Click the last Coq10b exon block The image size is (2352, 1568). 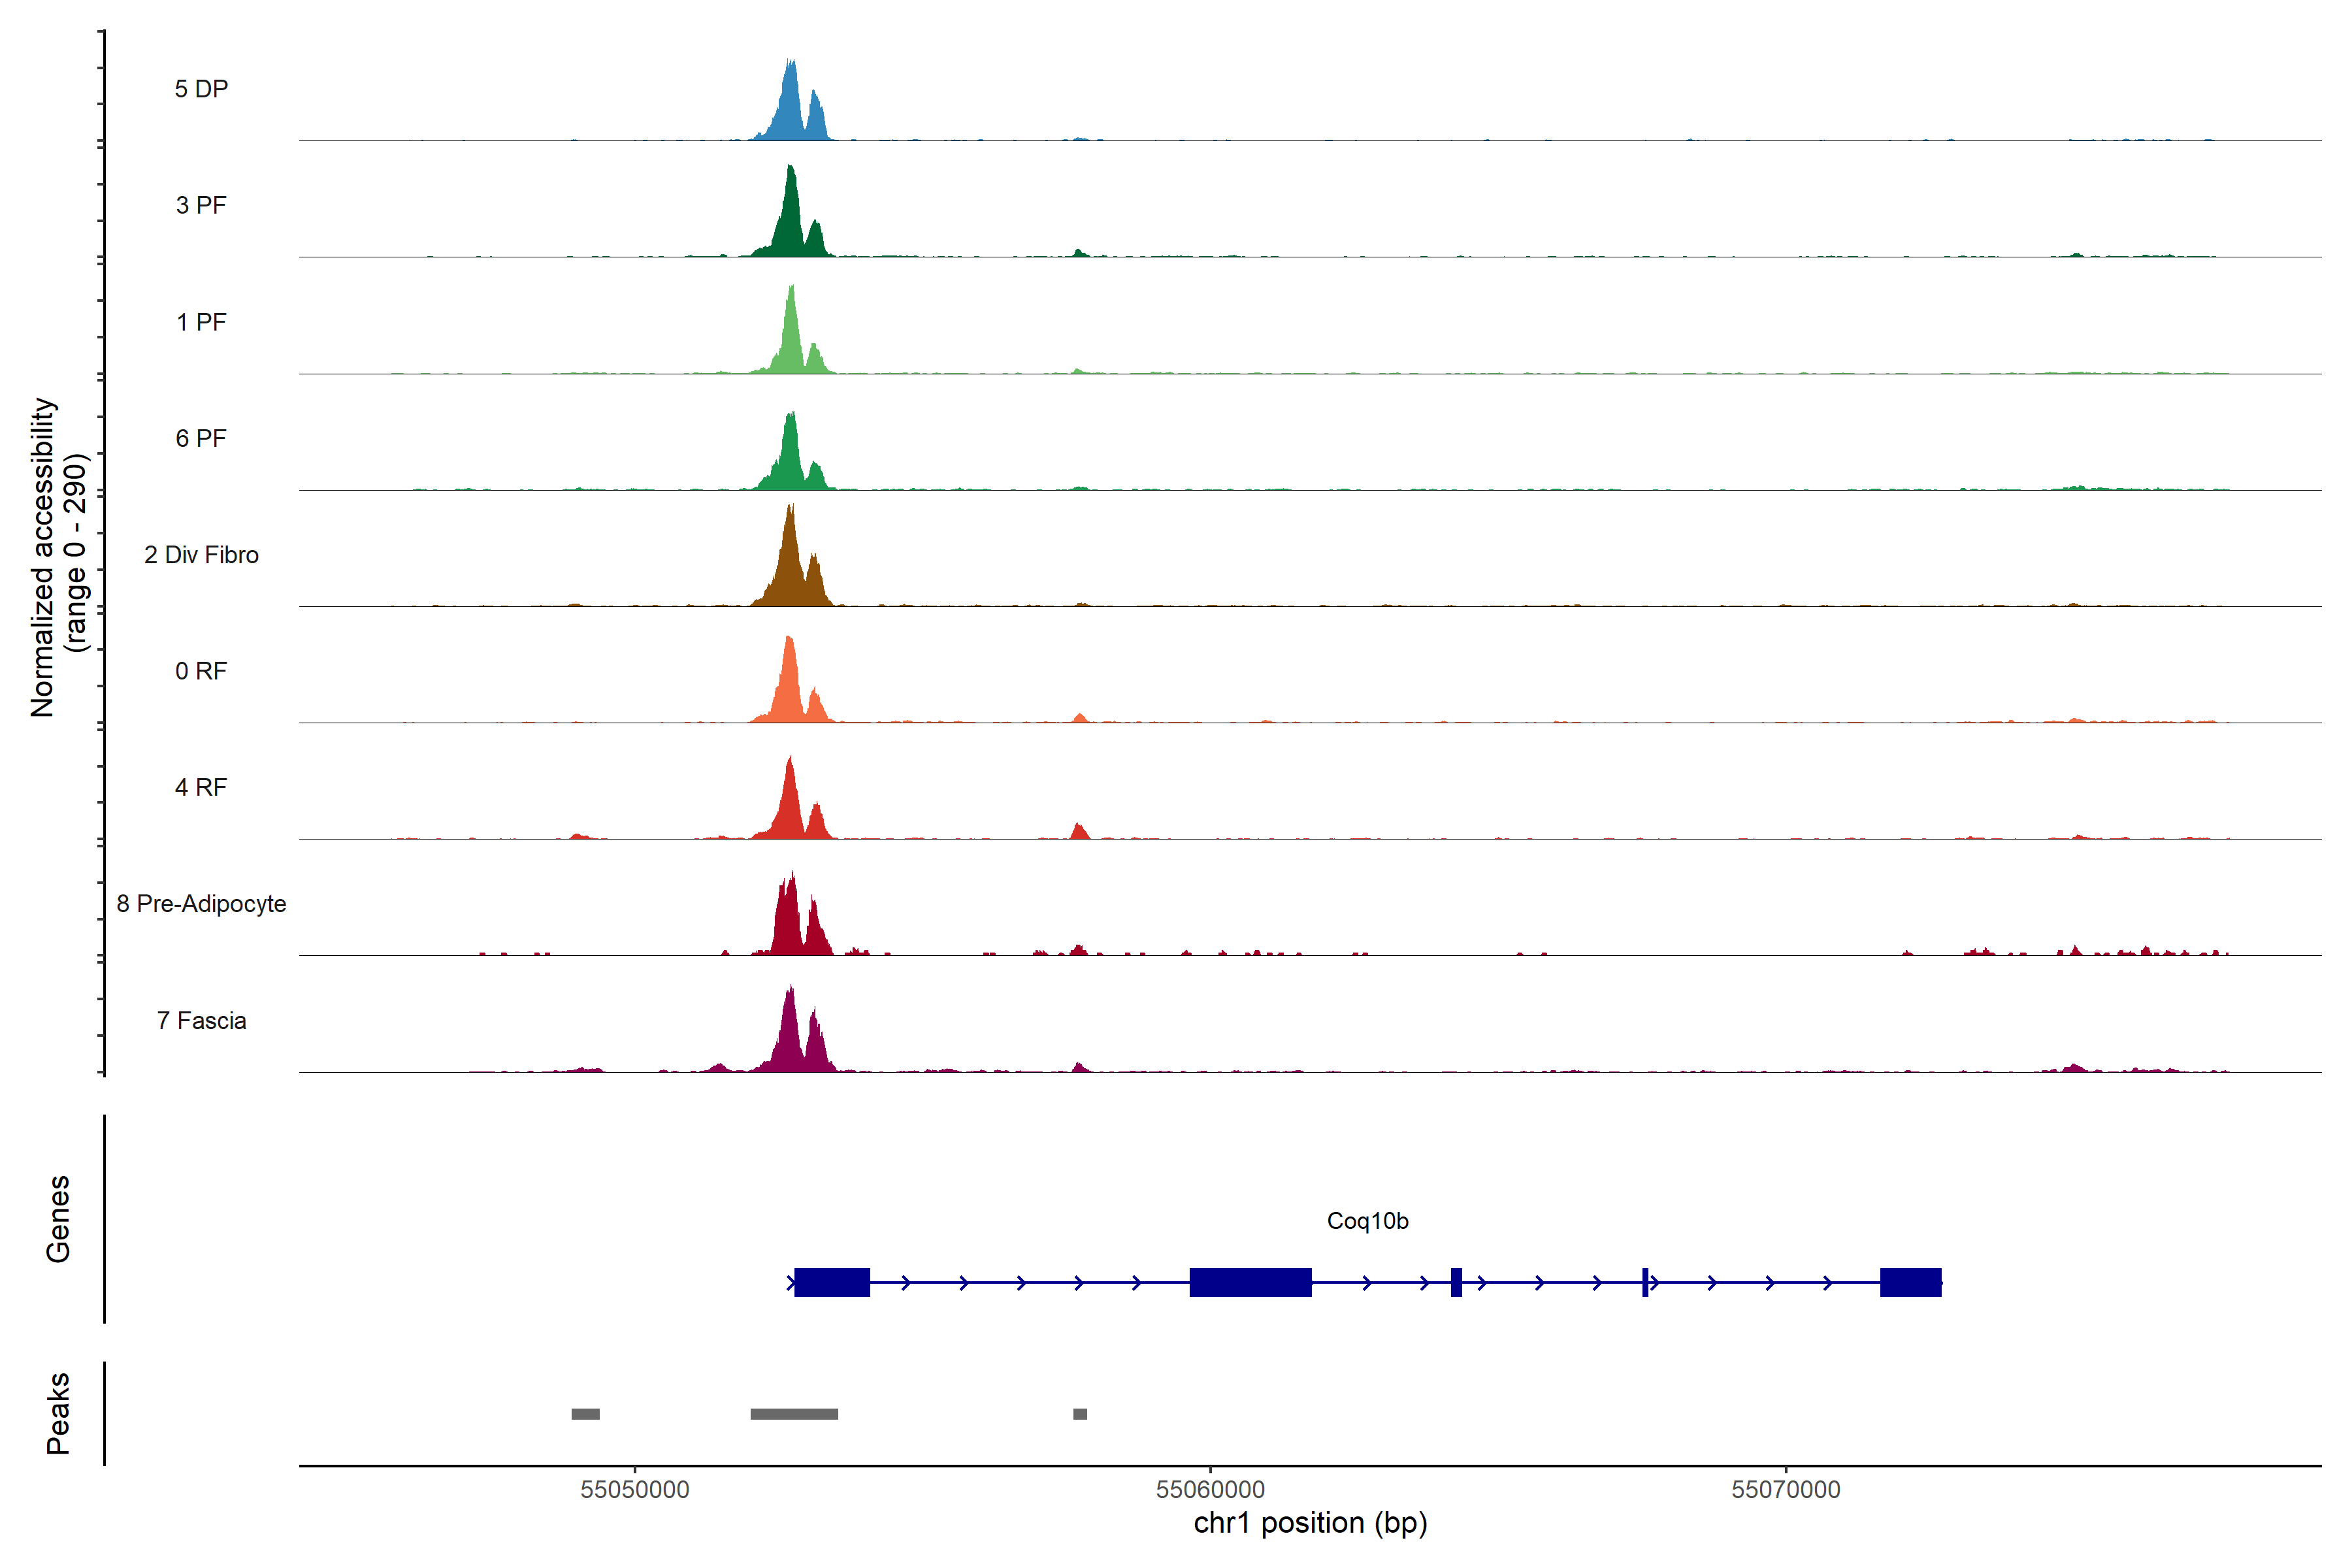pos(1910,1282)
